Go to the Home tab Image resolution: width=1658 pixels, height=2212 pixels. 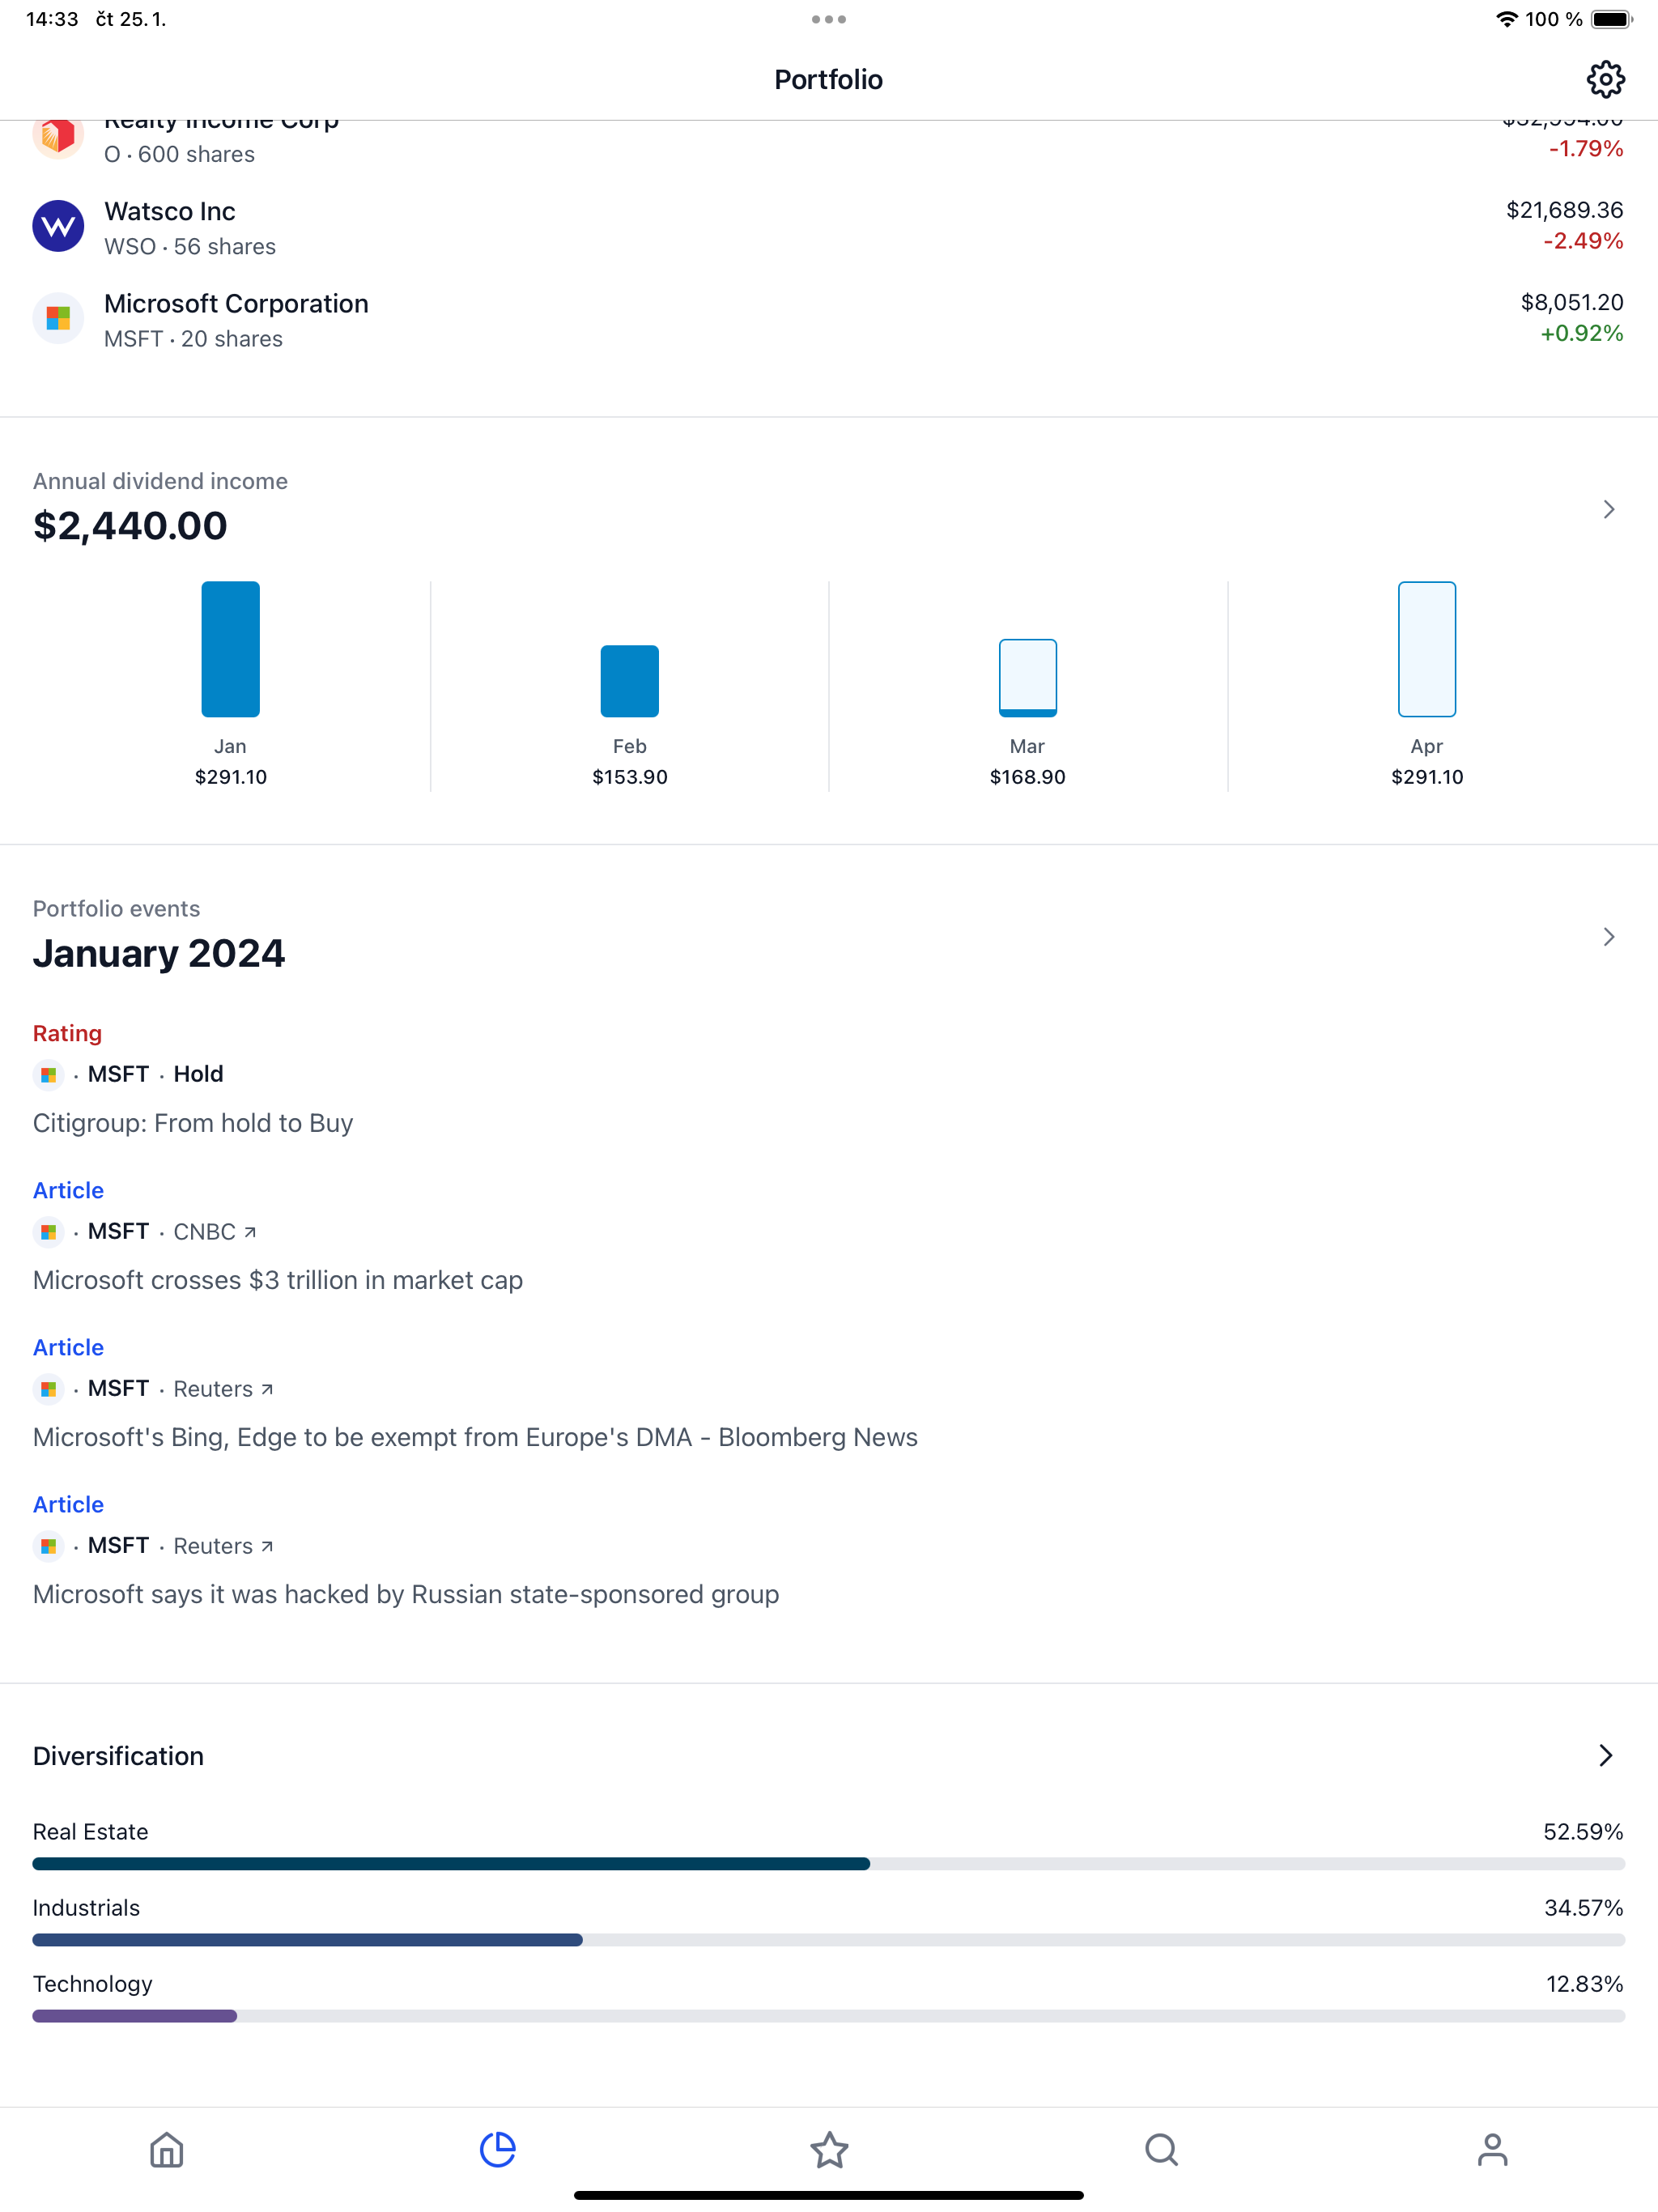[x=166, y=2149]
